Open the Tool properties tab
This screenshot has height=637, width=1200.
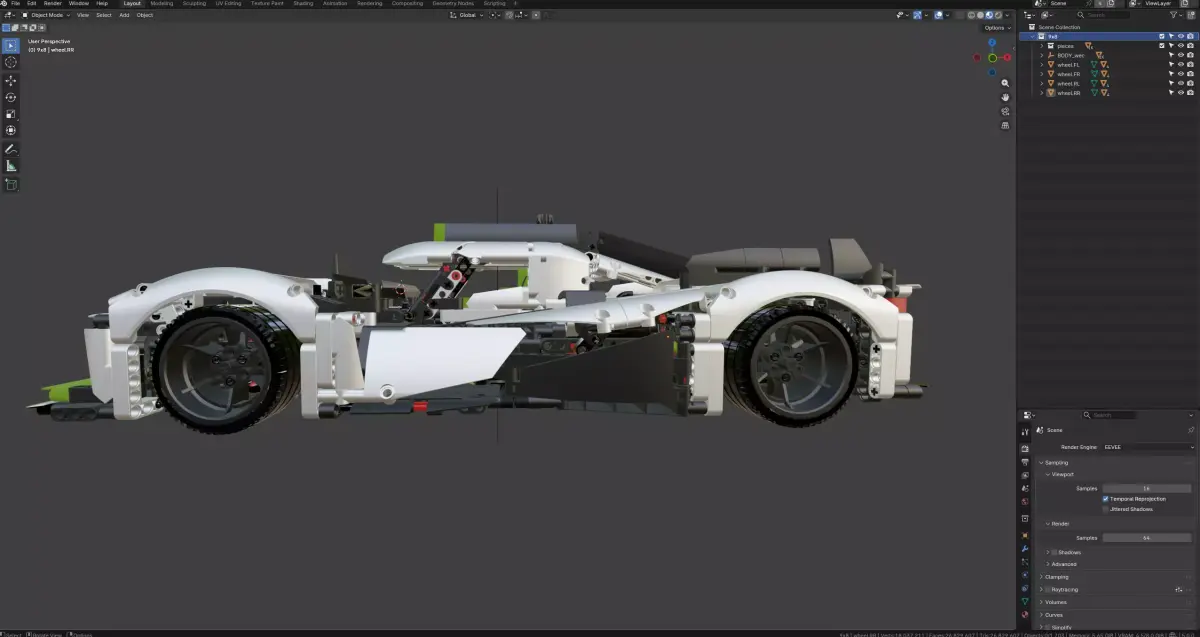pos(1025,432)
